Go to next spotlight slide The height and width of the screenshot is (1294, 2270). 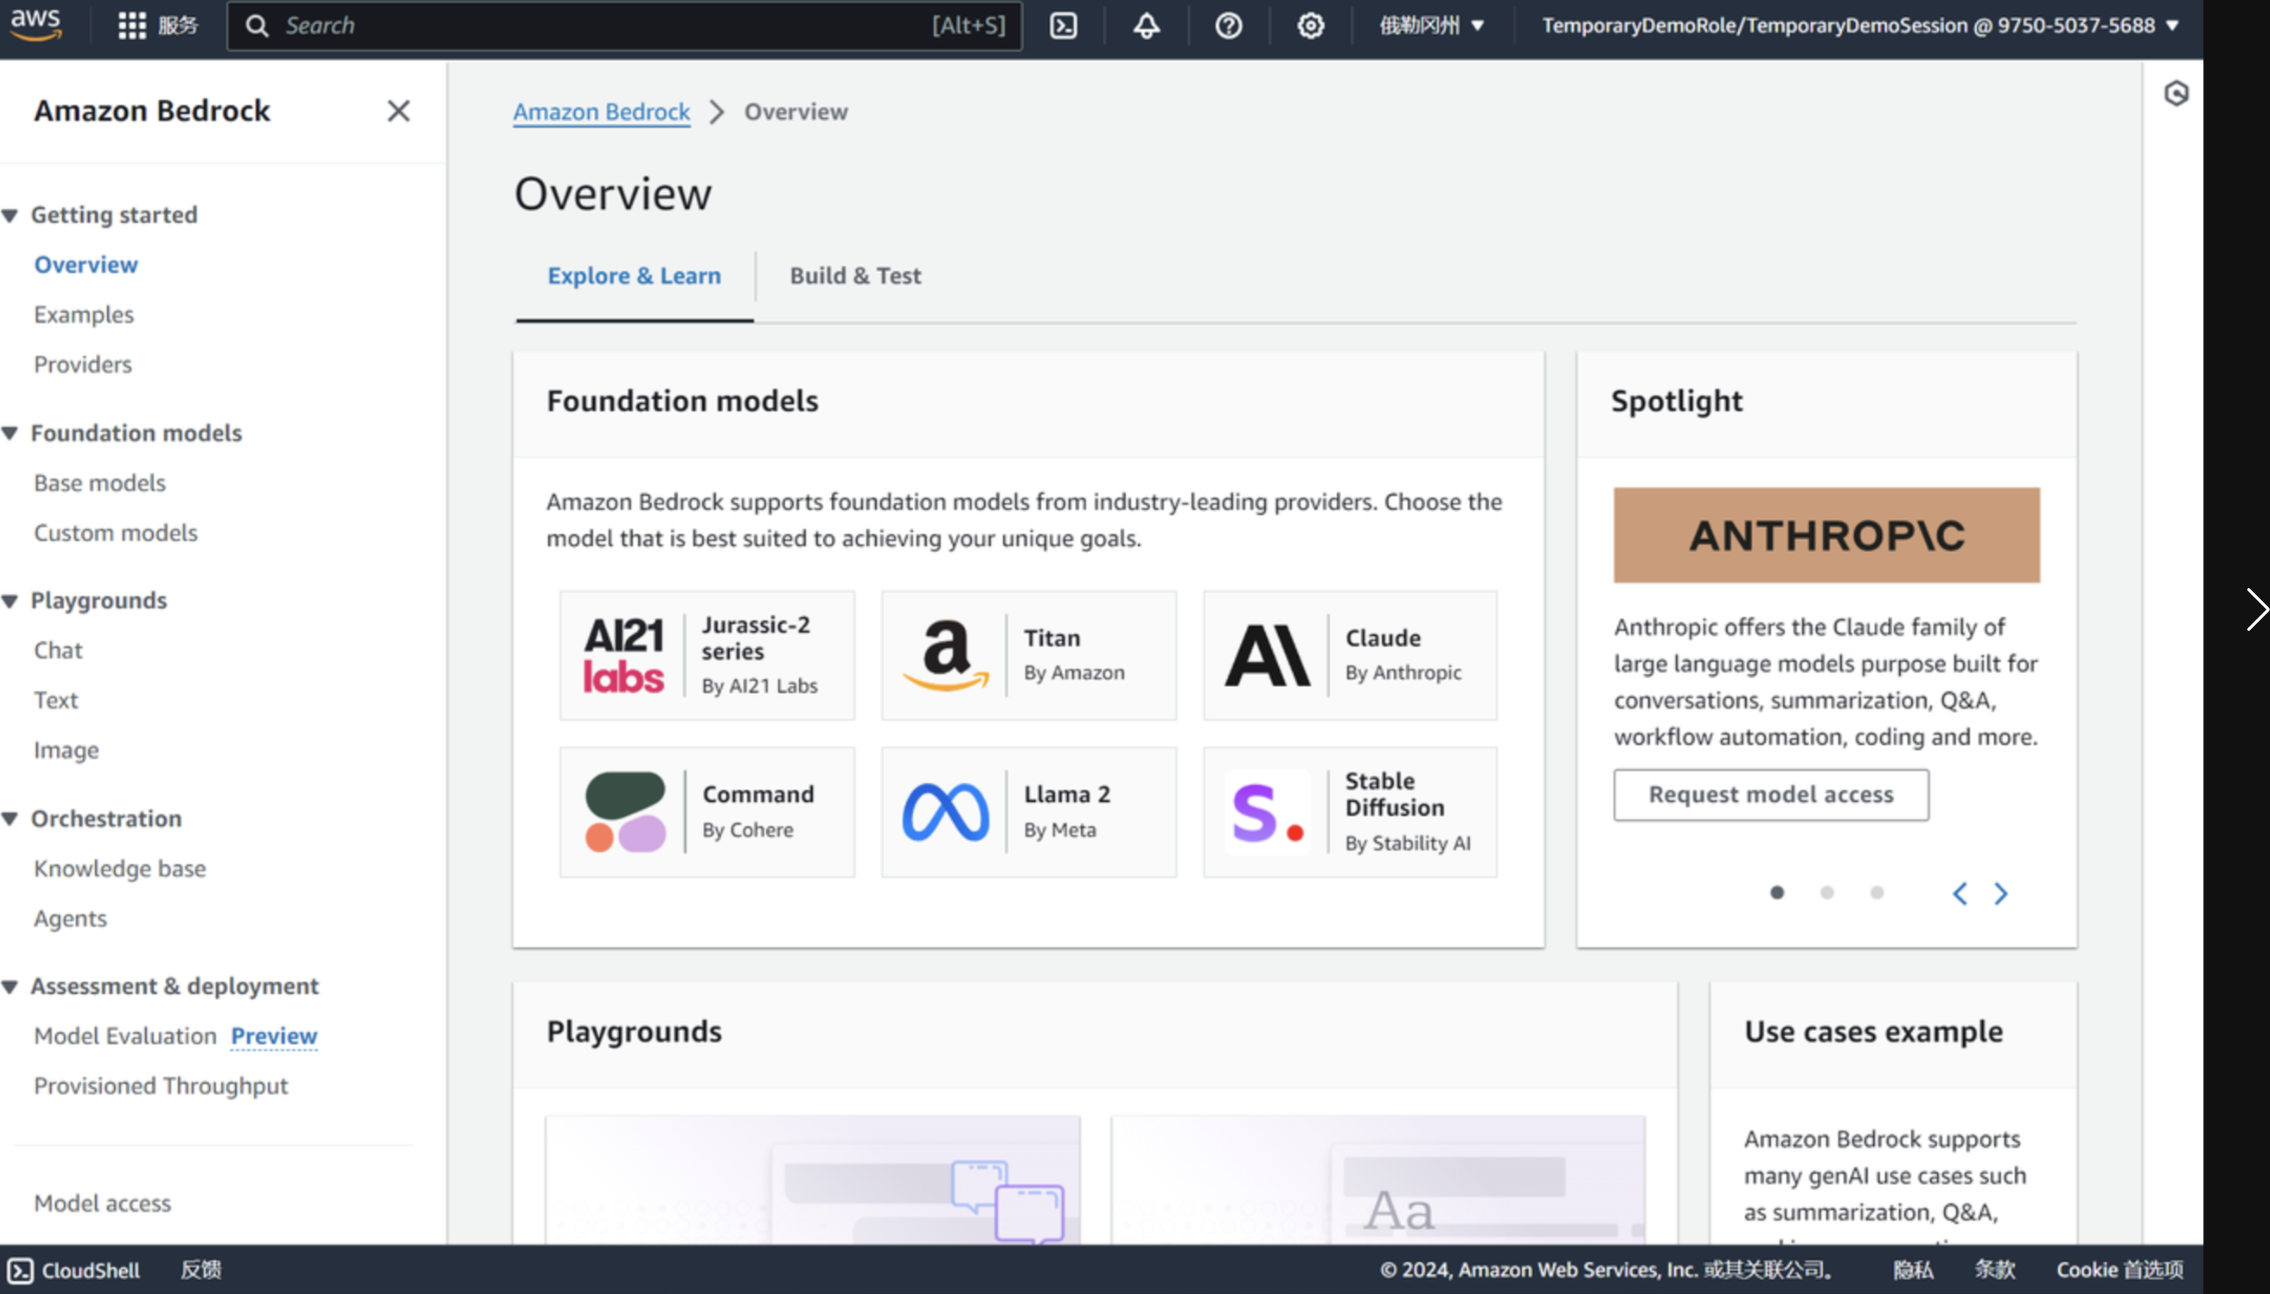pos(2000,893)
